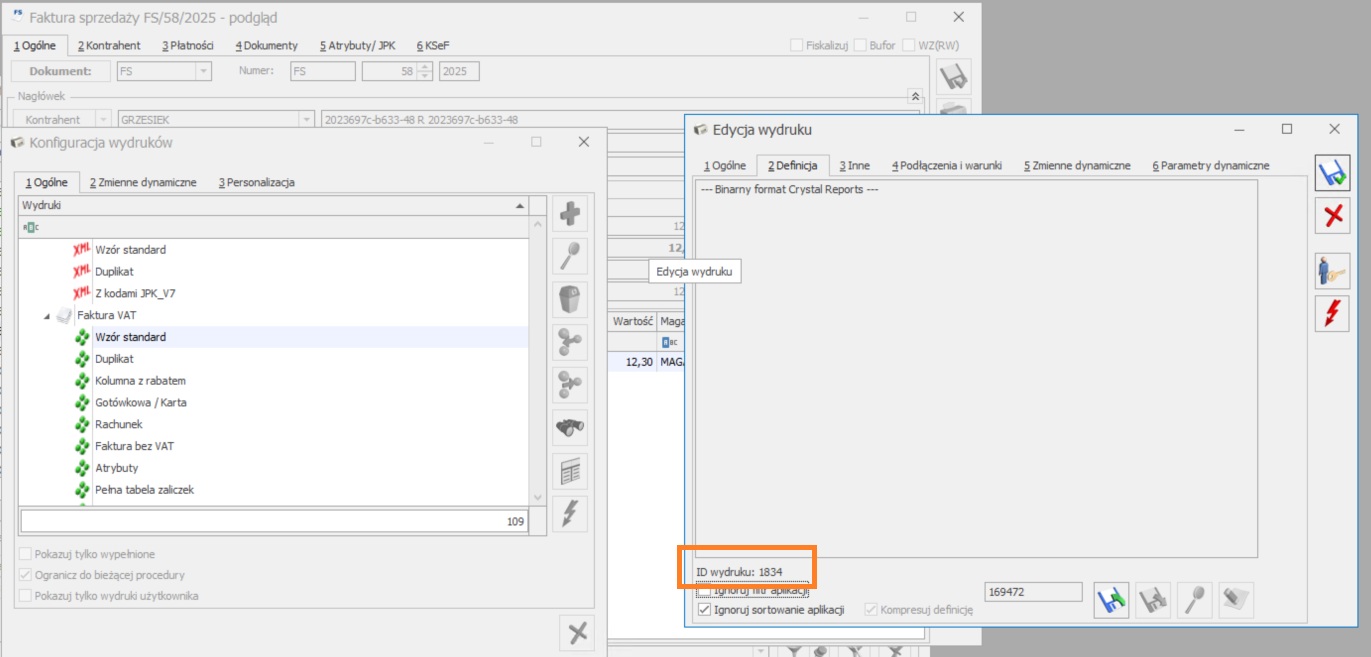
Task: Open the Kontrahent dropdown in the invoice header
Action: click(x=101, y=120)
